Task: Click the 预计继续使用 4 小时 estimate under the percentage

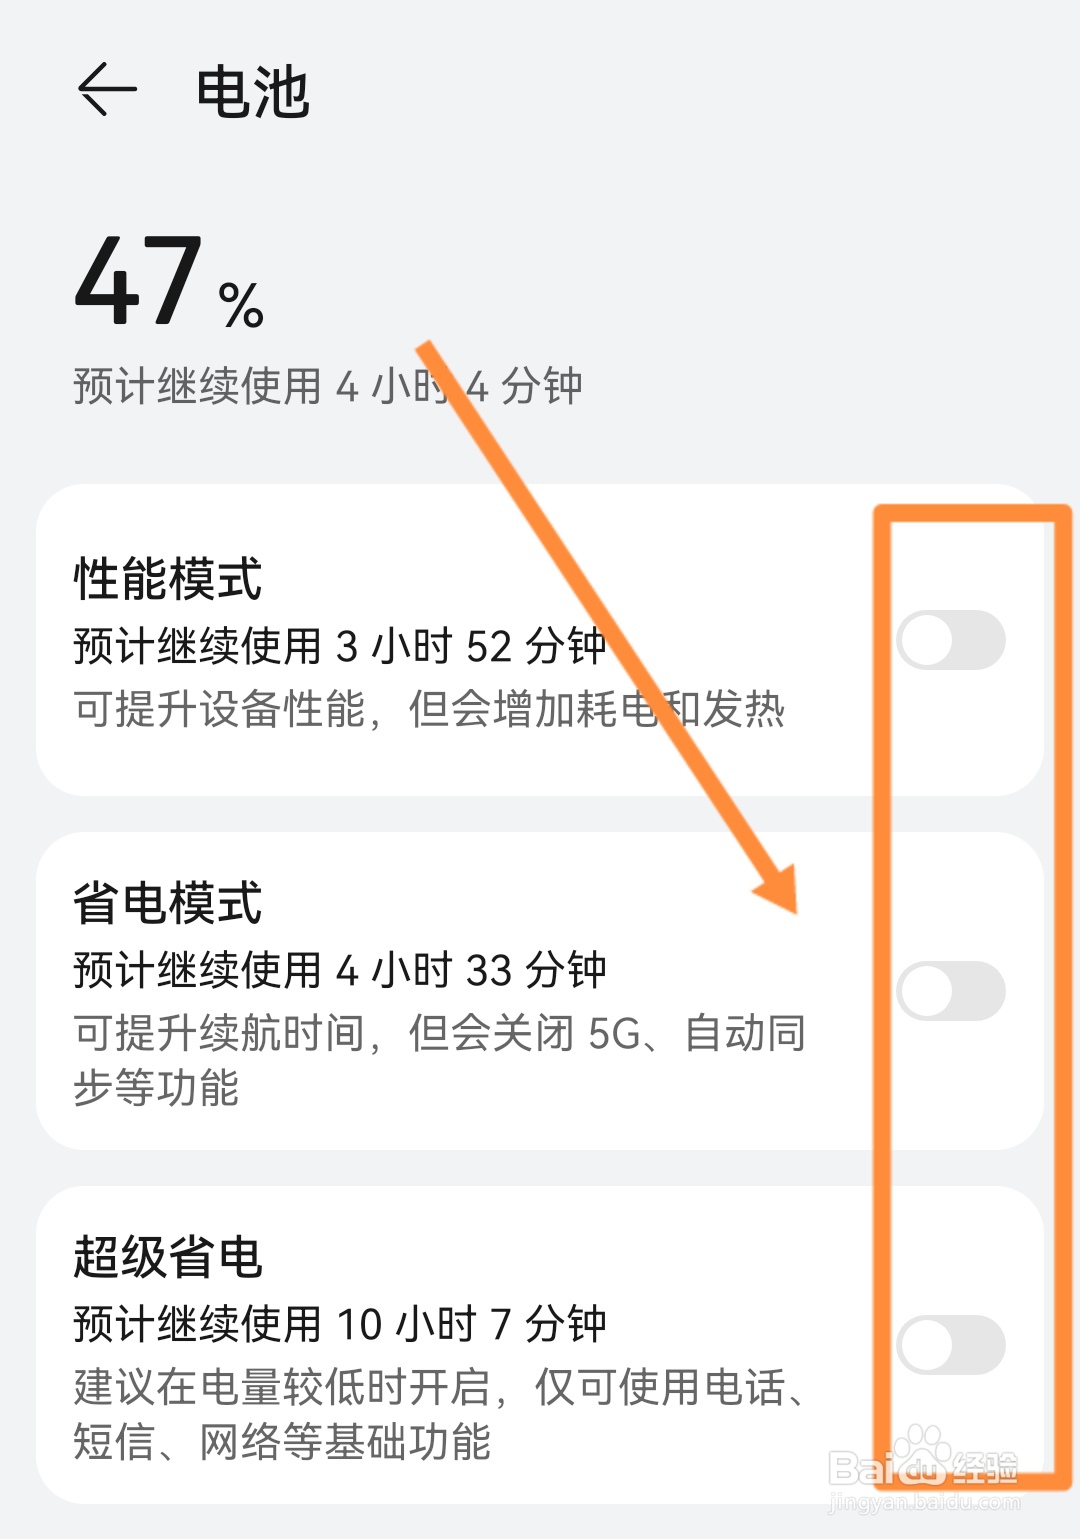Action: [327, 386]
